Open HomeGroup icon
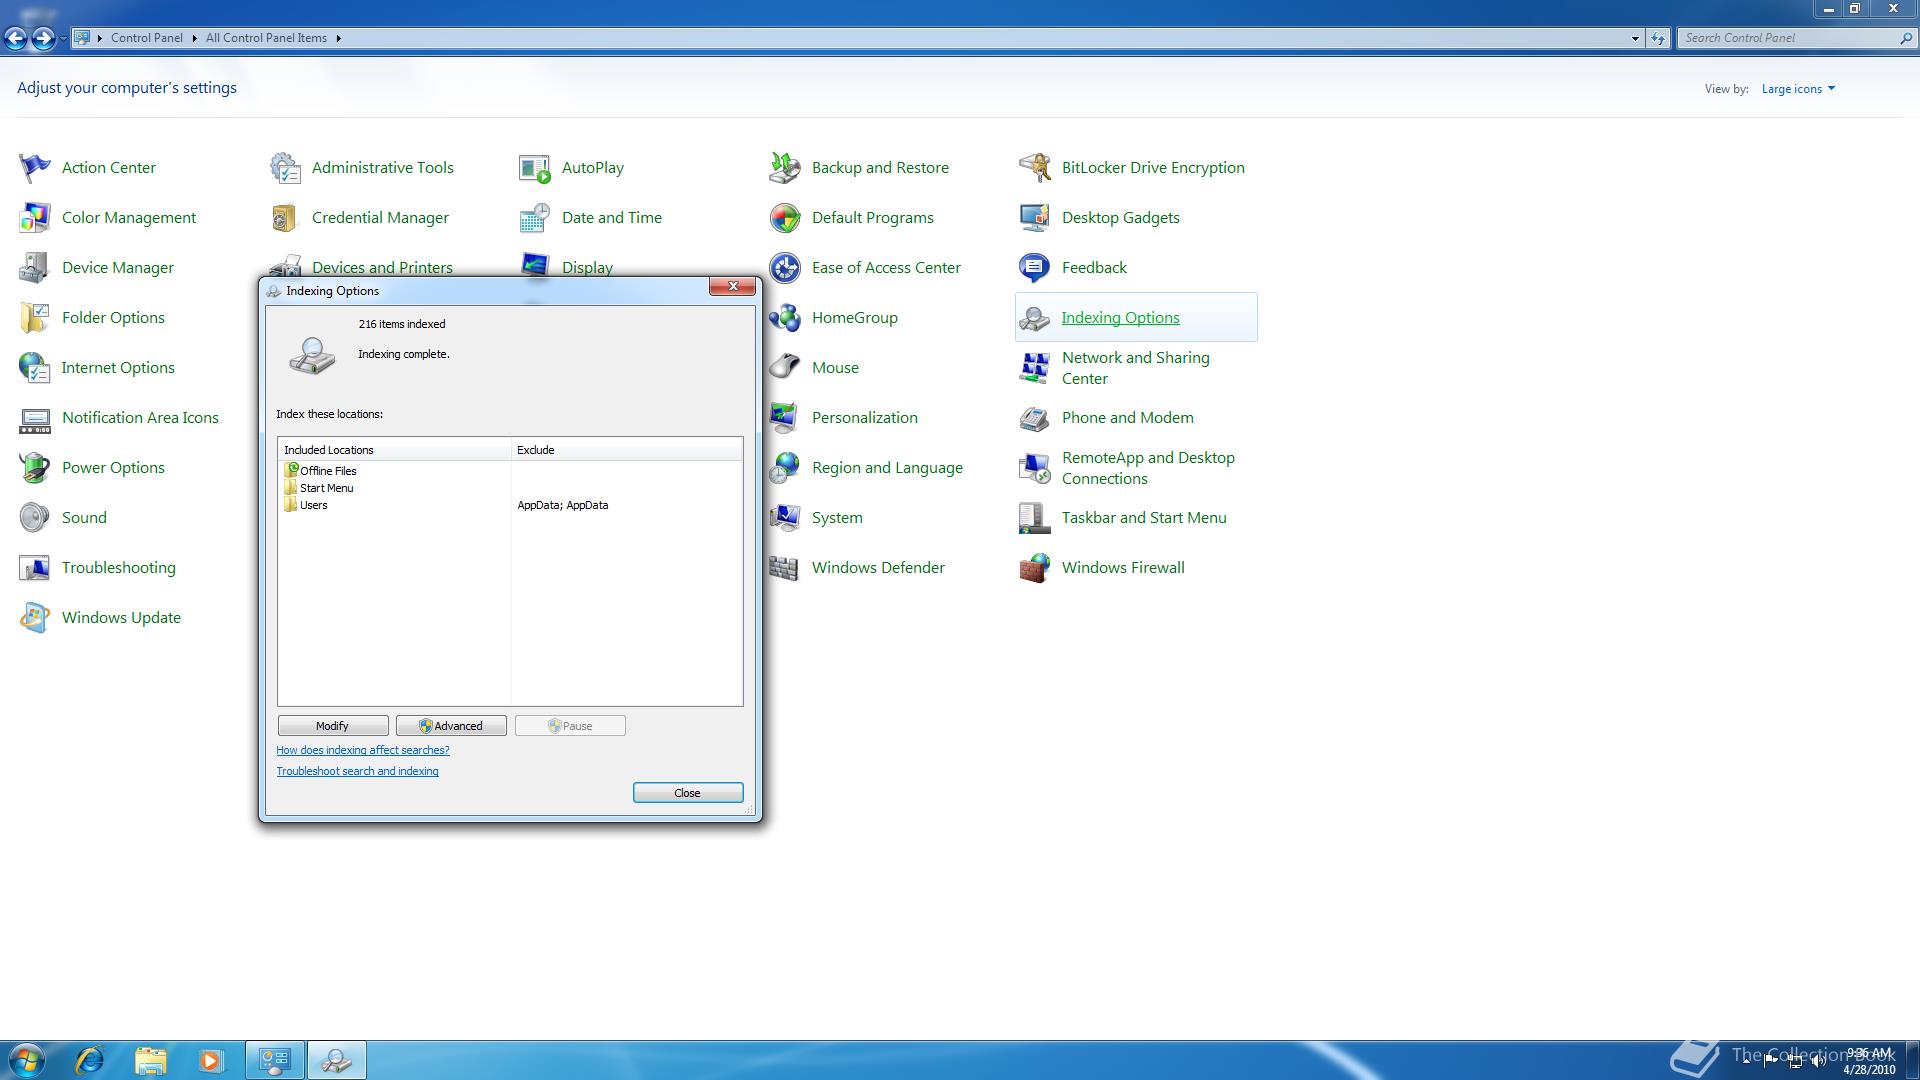The height and width of the screenshot is (1080, 1920). tap(785, 318)
